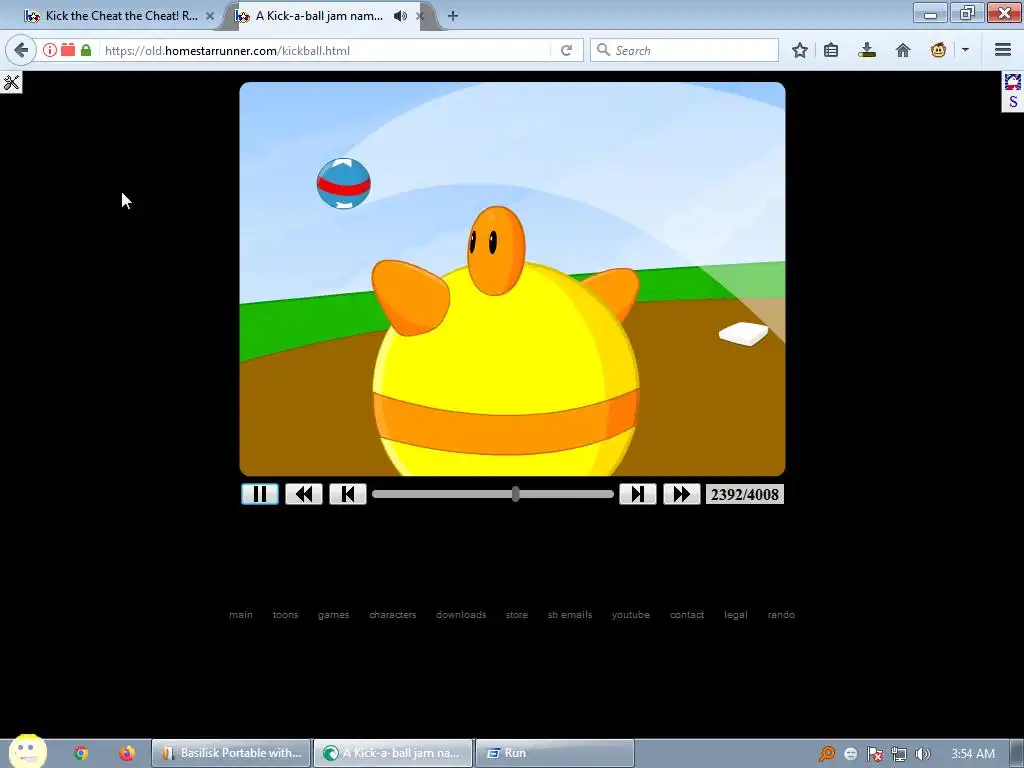Click the rewind double-arrow button
Viewport: 1024px width, 768px height.
[x=304, y=494]
